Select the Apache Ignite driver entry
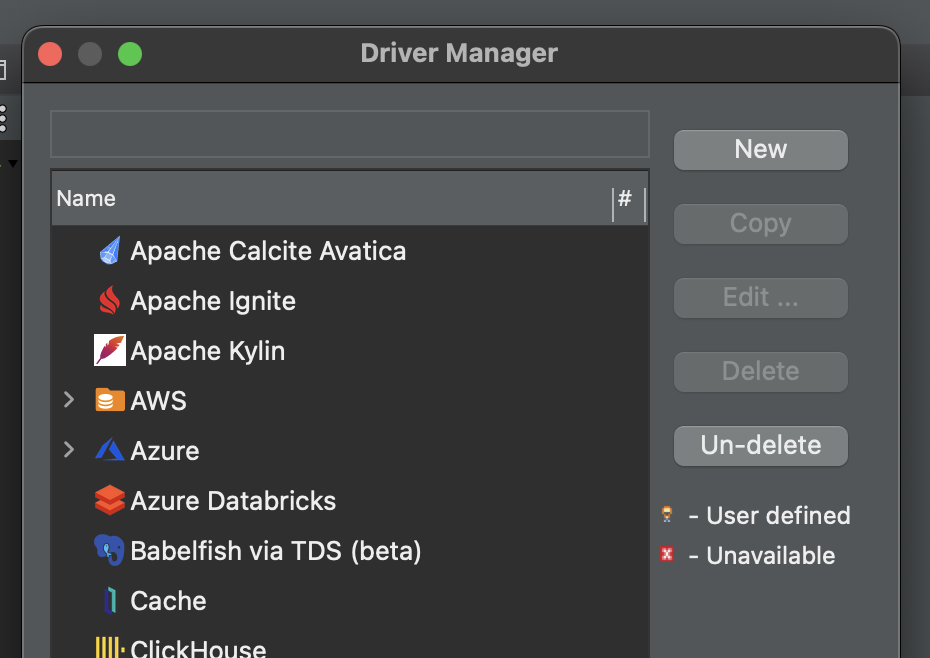Screen dimensions: 930x658 (x=213, y=301)
